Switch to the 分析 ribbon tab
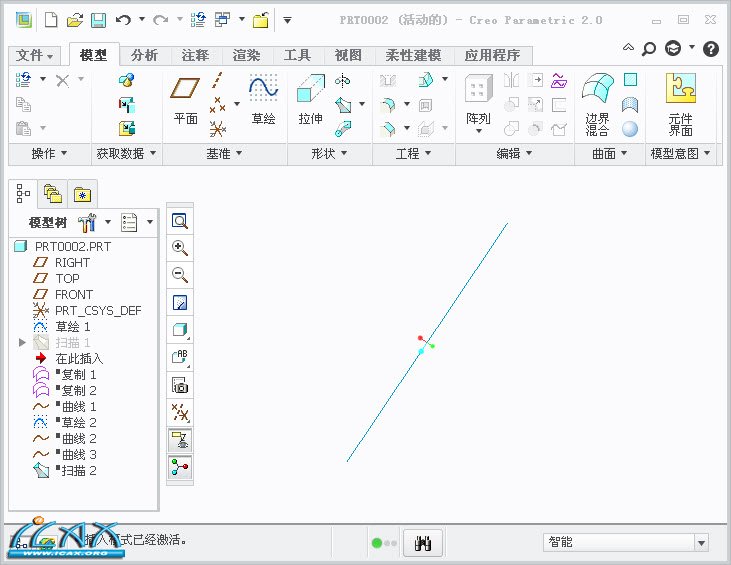This screenshot has height=565, width=731. click(144, 55)
